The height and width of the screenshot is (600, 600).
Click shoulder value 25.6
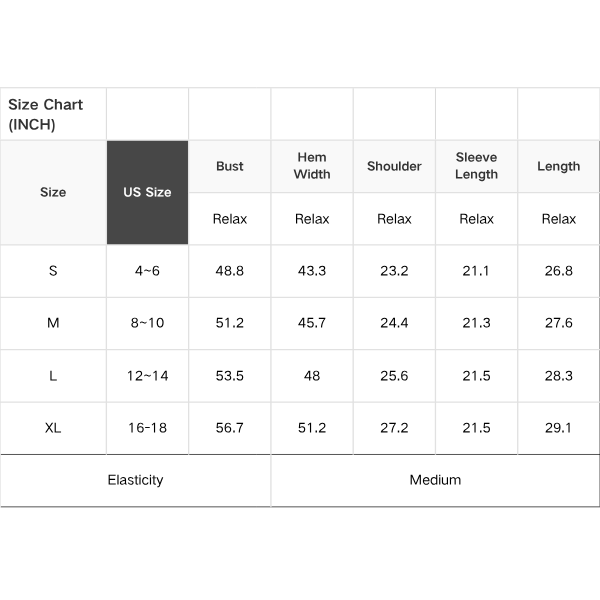point(394,376)
